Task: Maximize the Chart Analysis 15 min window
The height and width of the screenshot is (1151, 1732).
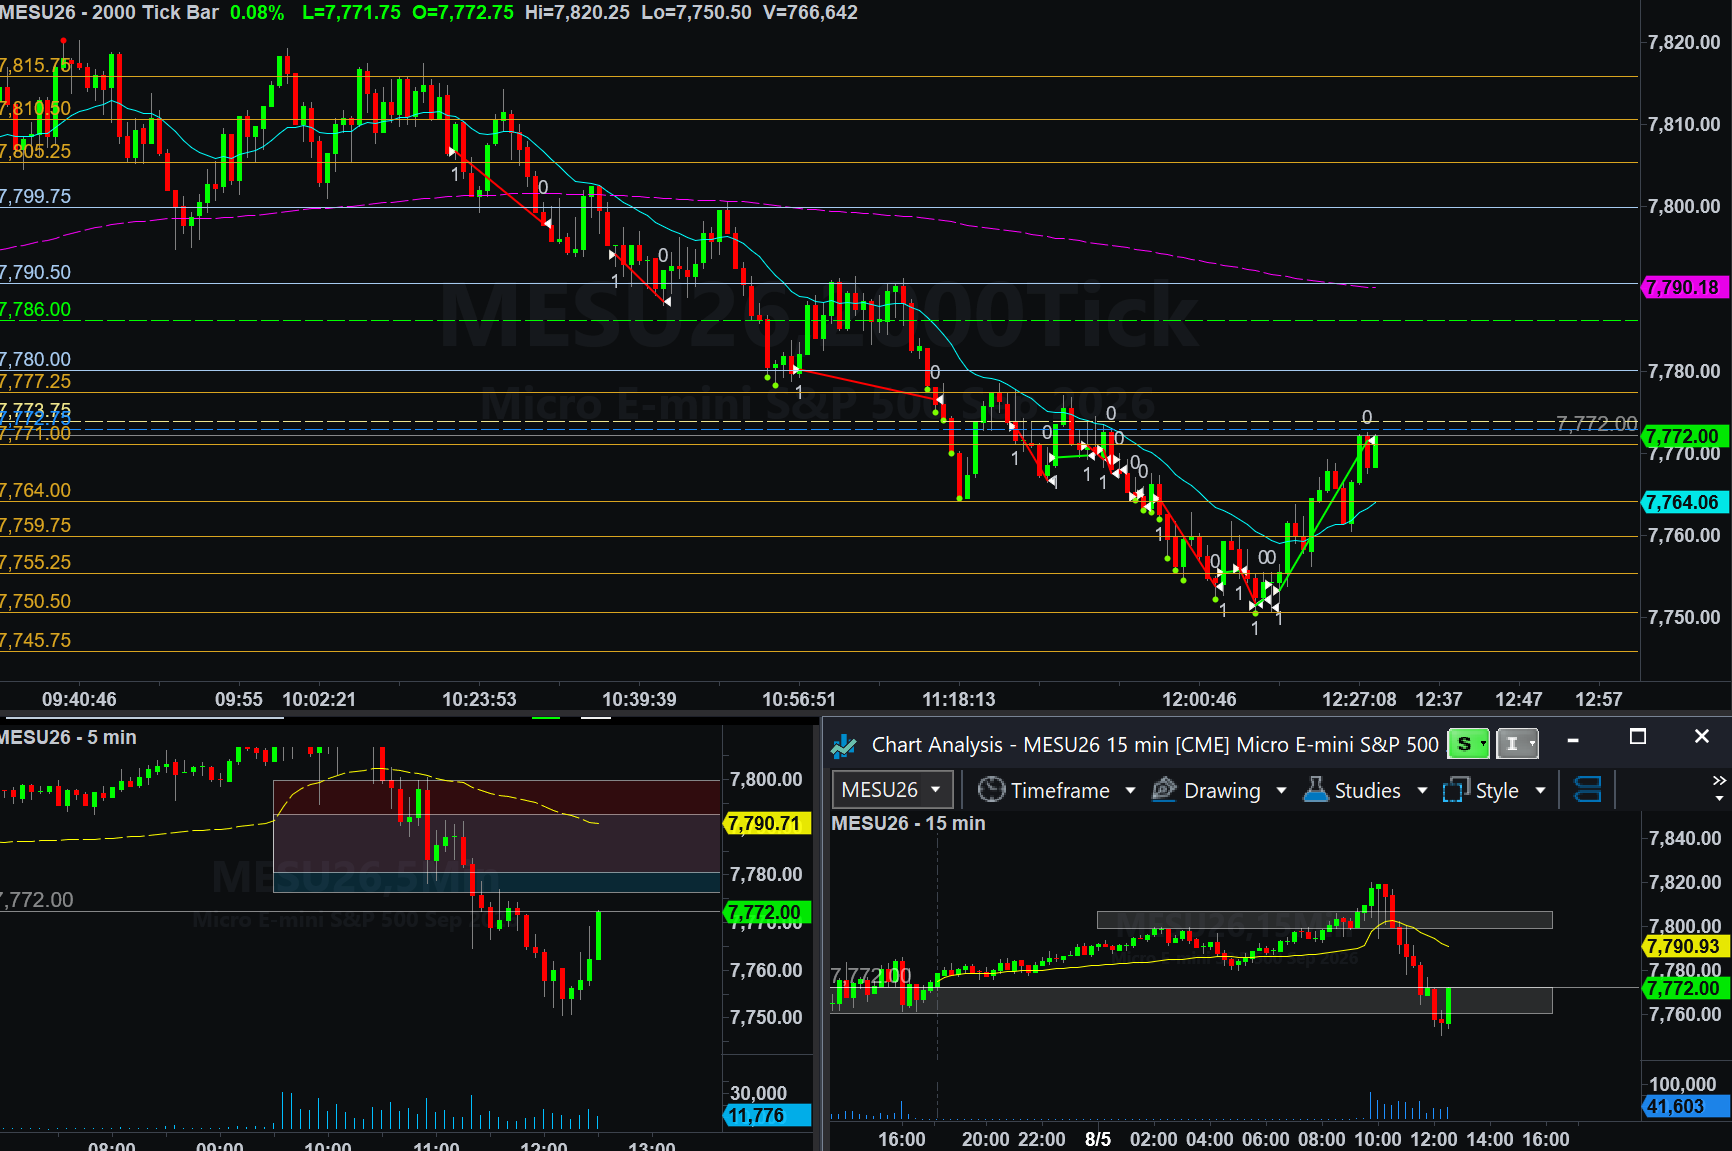Action: (x=1638, y=737)
